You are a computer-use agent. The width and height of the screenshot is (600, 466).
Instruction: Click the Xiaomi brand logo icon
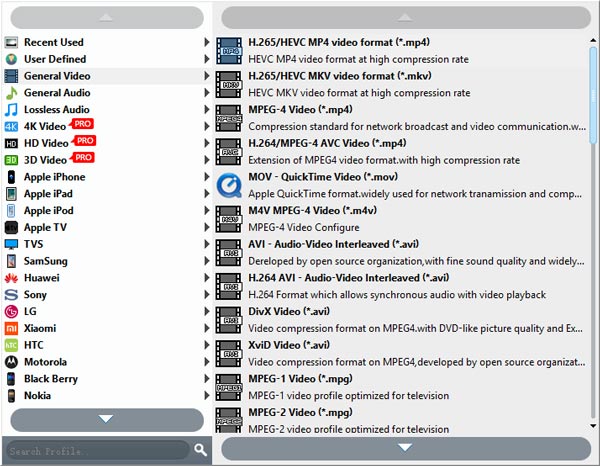(11, 328)
